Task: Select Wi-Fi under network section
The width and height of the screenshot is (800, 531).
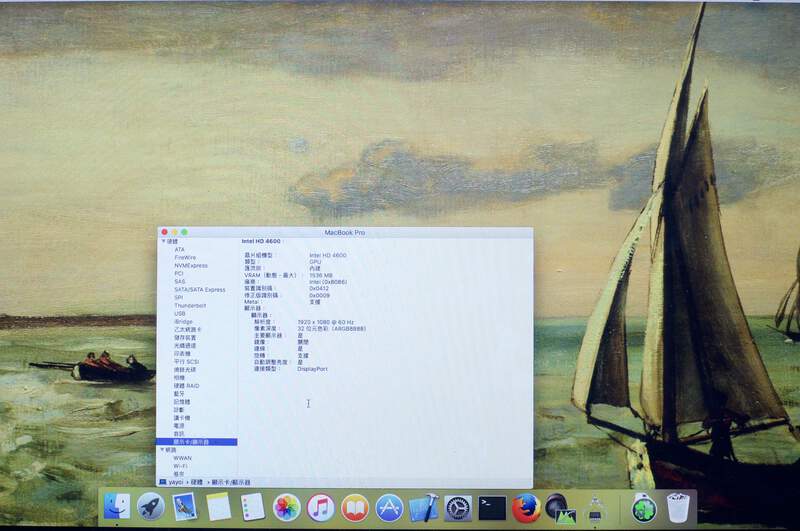Action: (180, 466)
